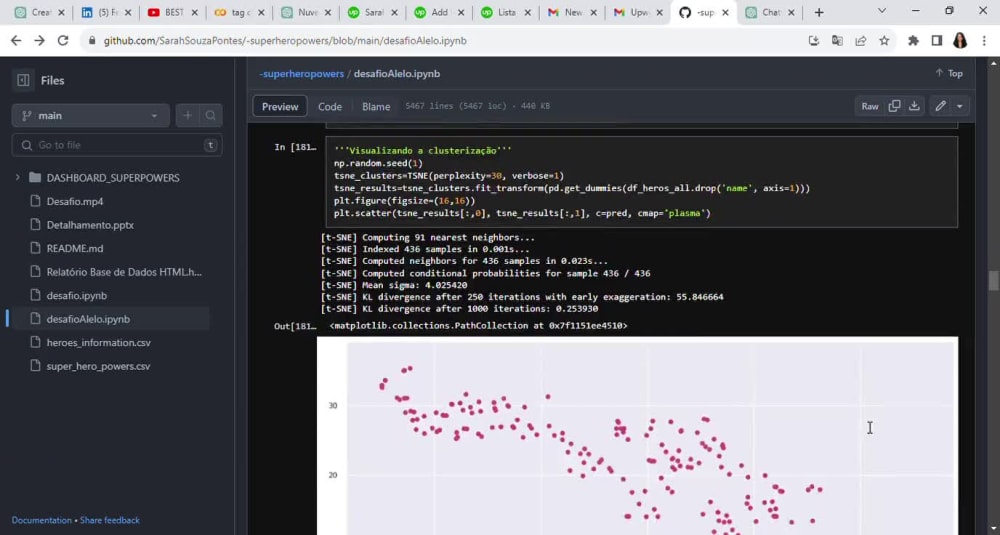The width and height of the screenshot is (1000, 535).
Task: Switch to the YouTube BEST tab
Action: point(172,12)
